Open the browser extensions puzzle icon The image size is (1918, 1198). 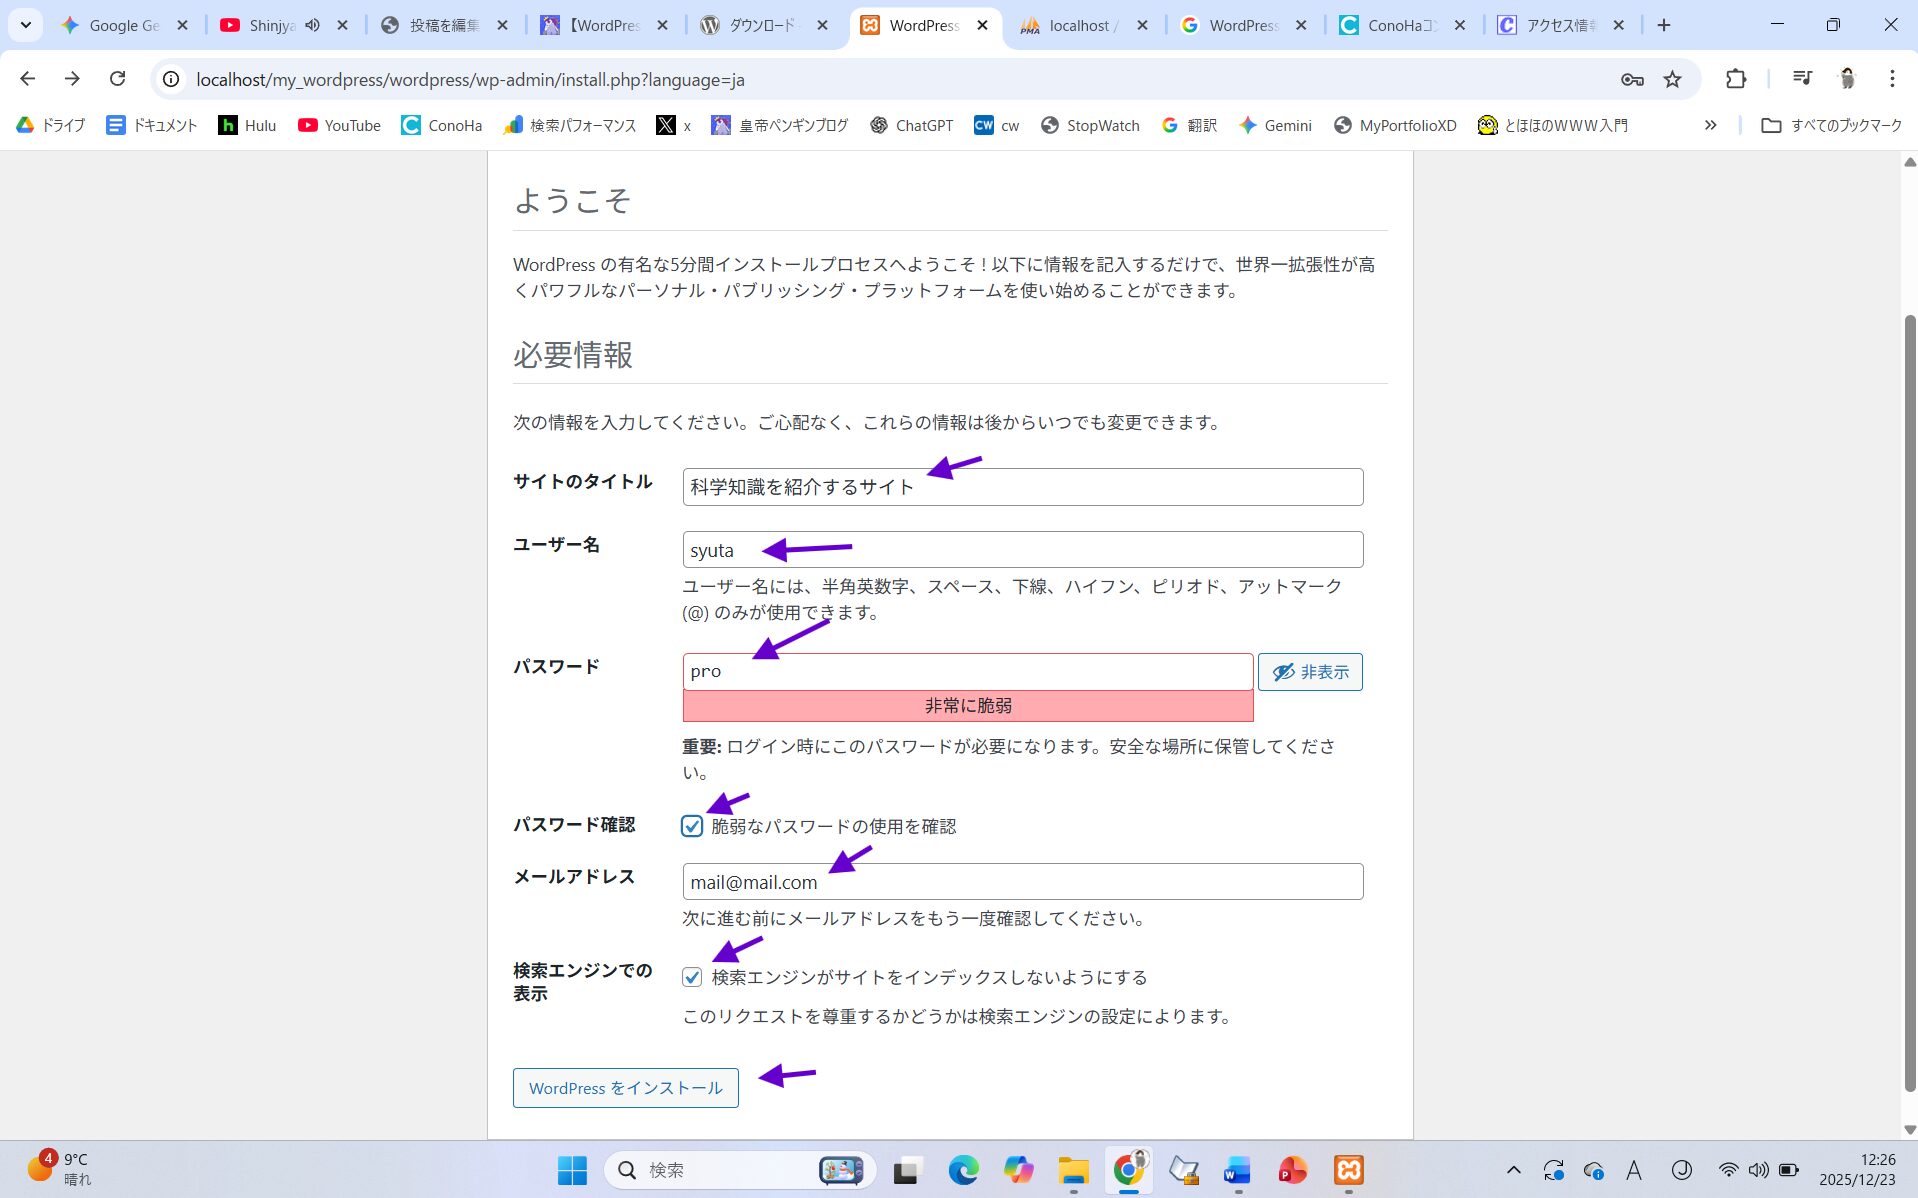pos(1736,79)
